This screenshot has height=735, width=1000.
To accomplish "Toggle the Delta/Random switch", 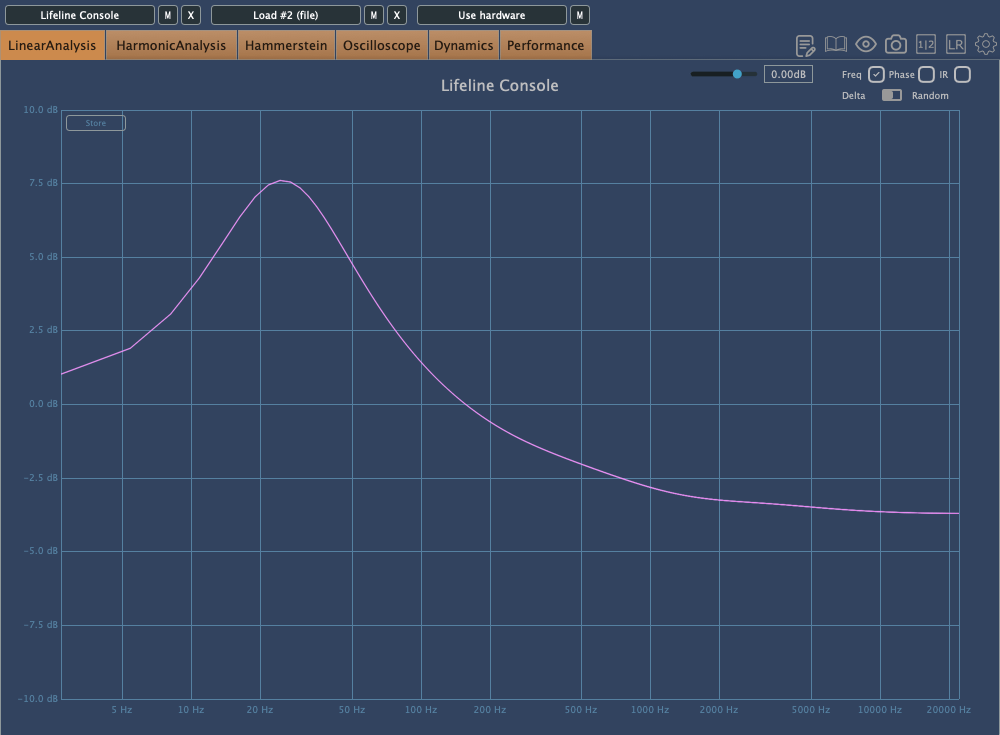I will [x=891, y=95].
